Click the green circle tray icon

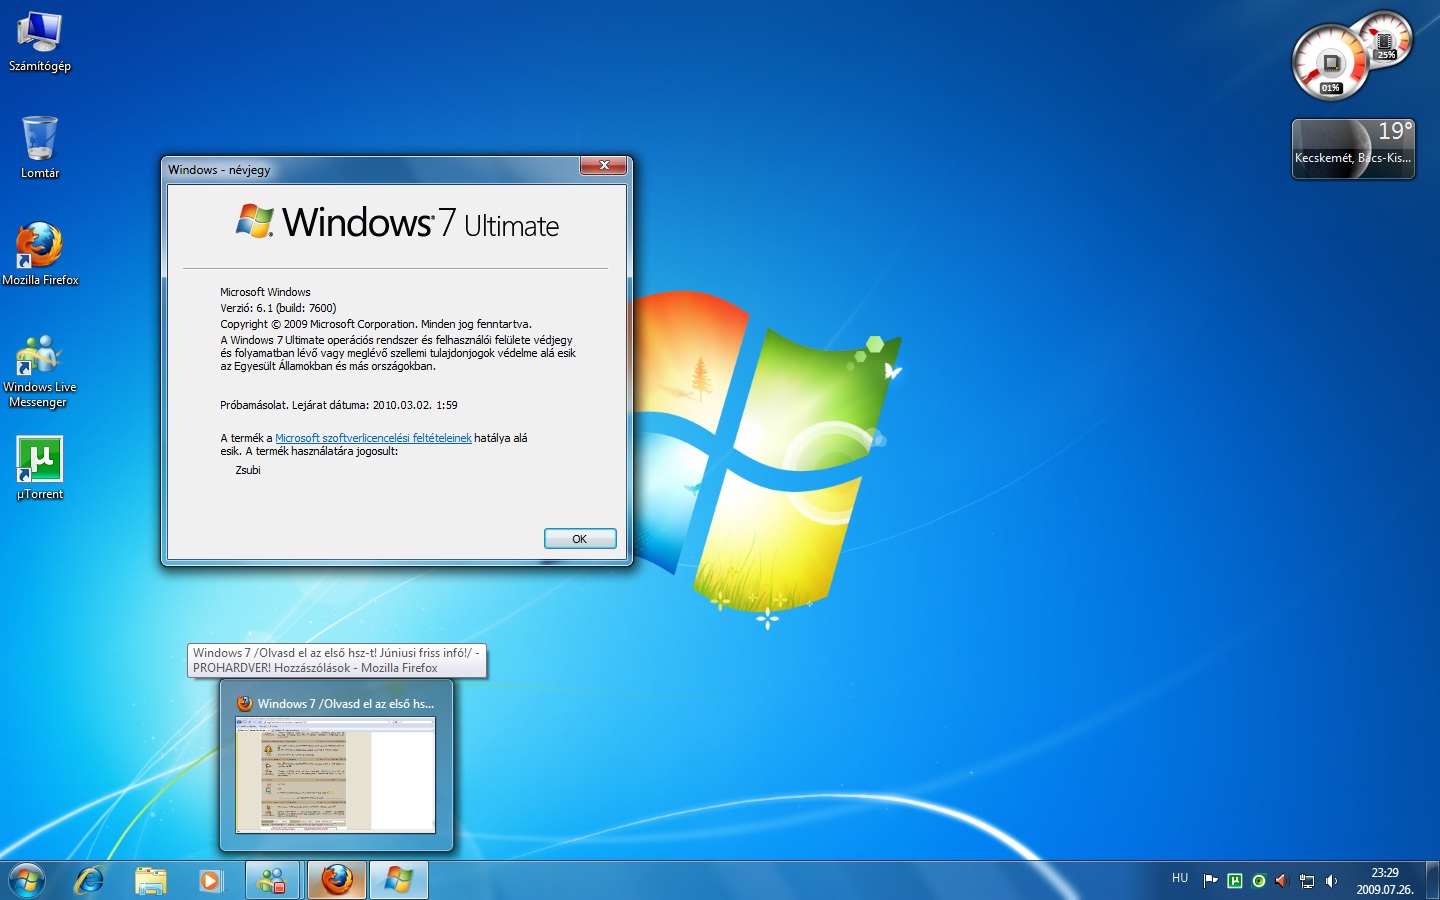1259,881
